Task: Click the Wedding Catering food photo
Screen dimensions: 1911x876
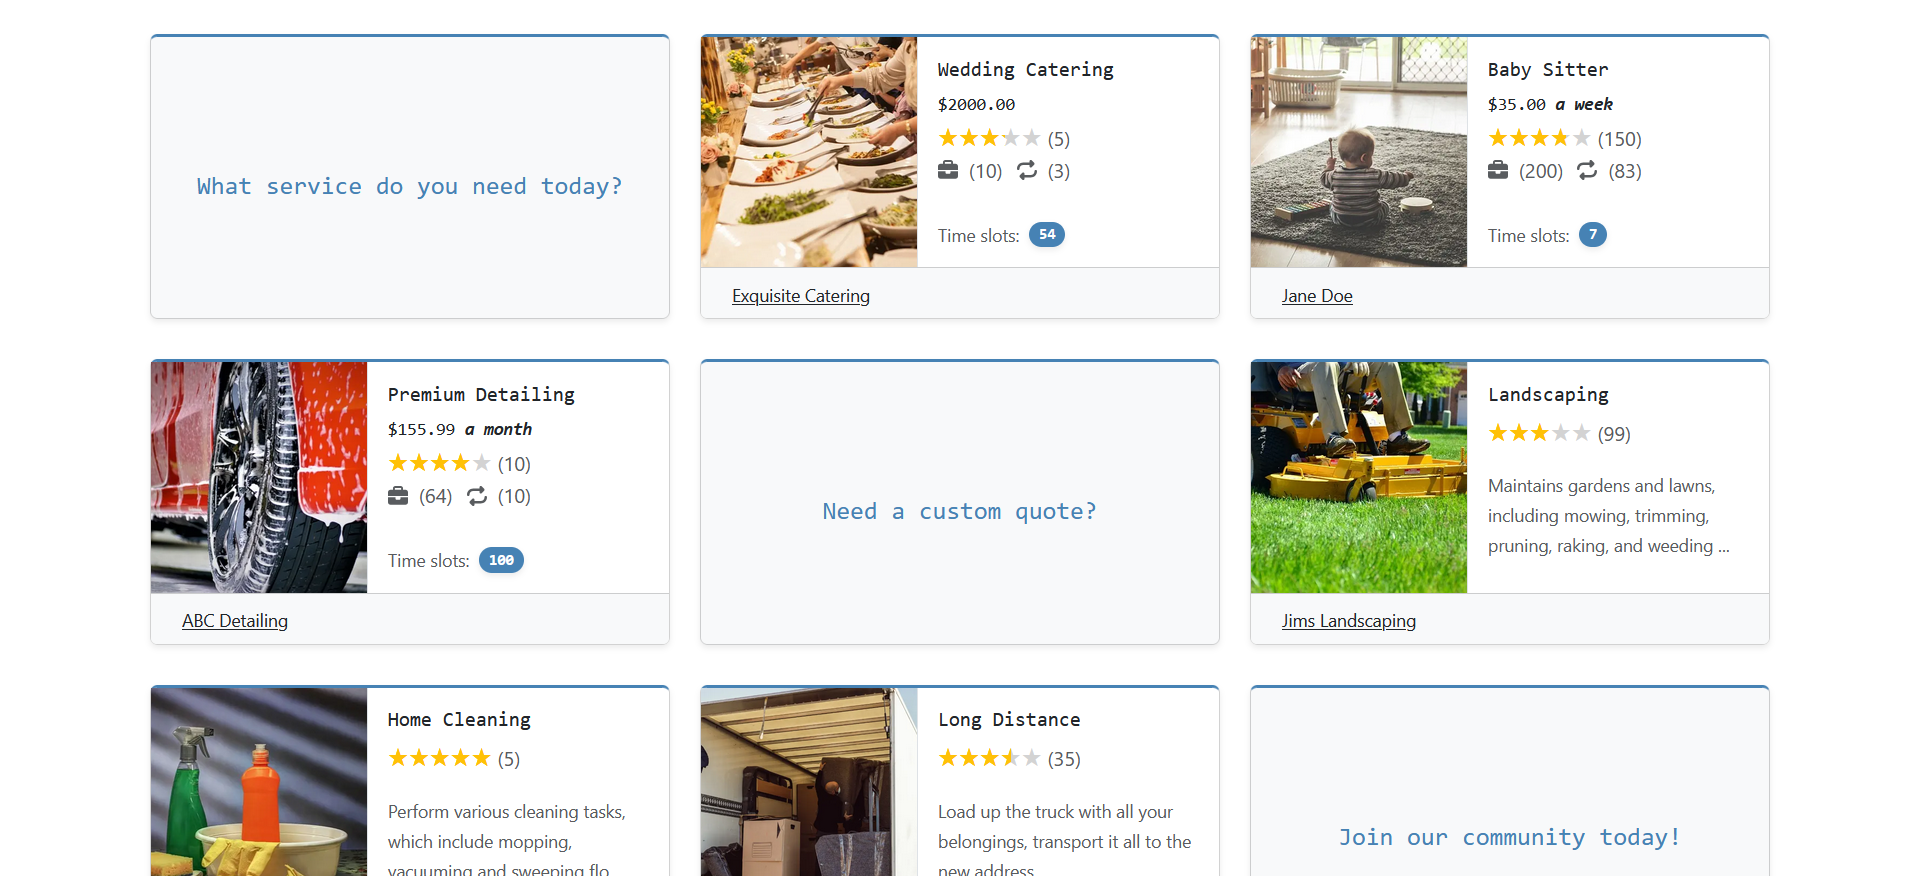Action: 809,151
